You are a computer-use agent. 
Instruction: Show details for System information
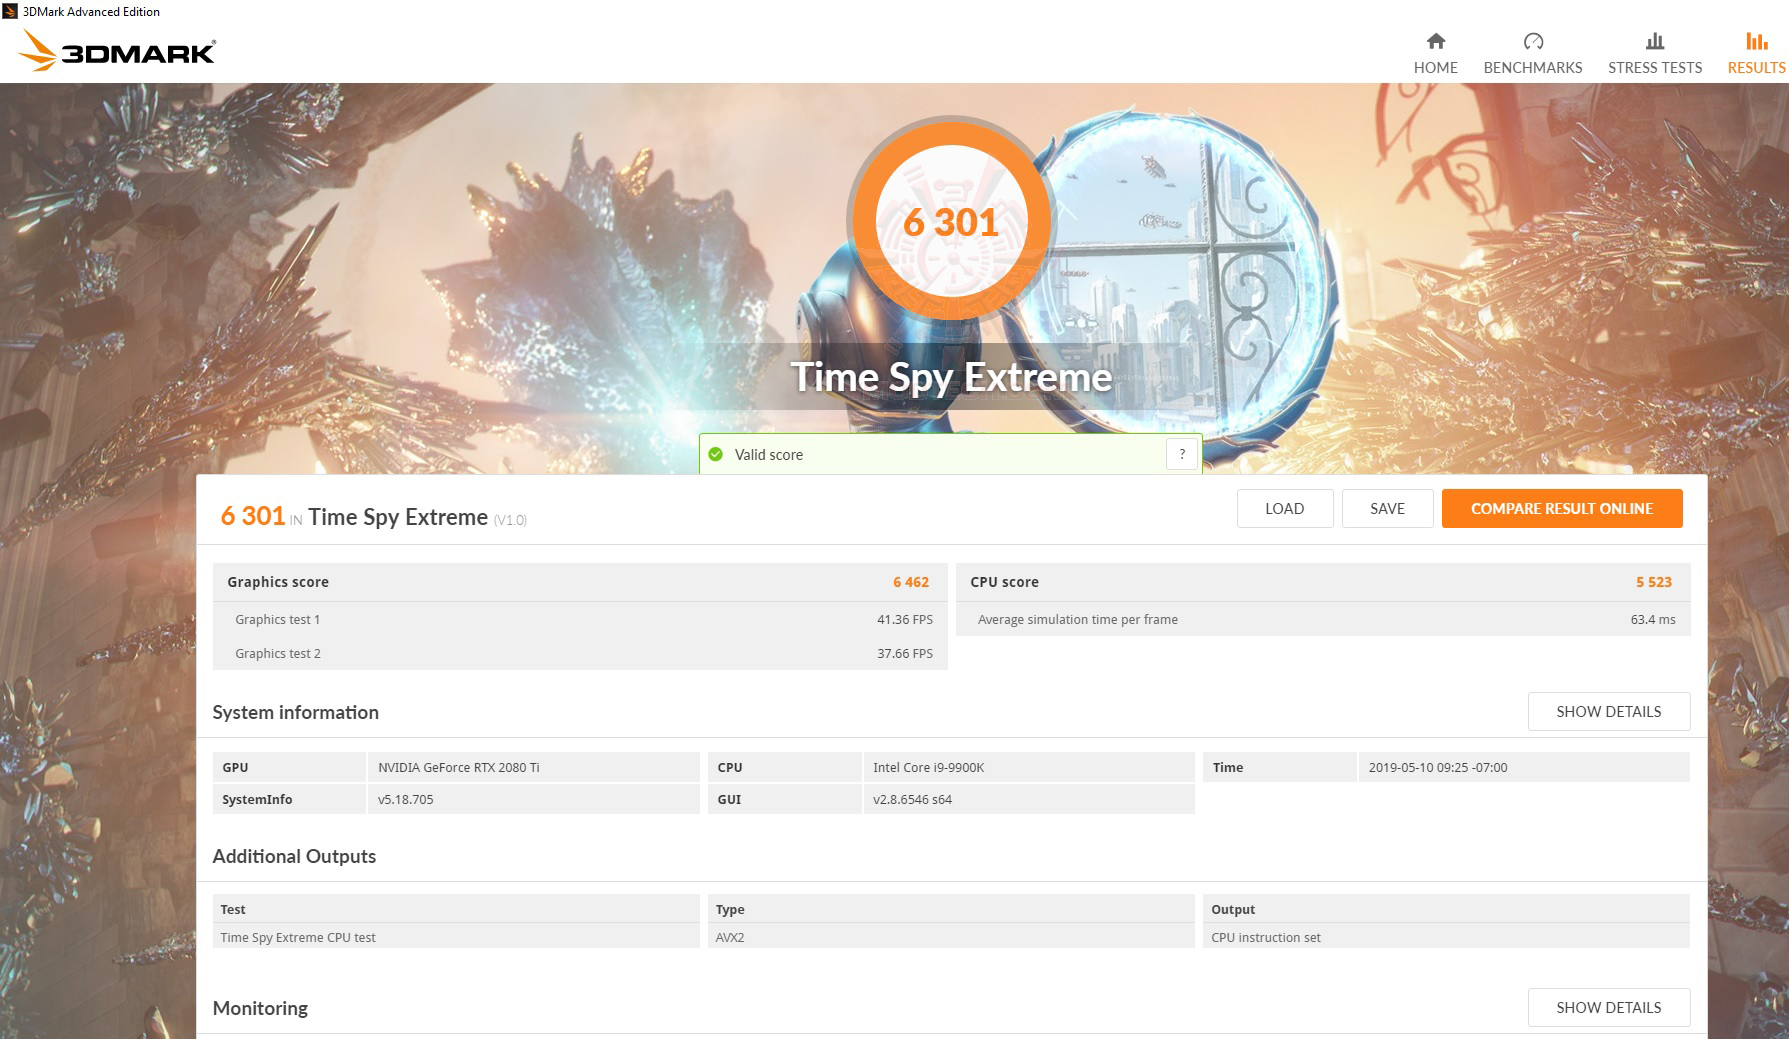point(1609,711)
